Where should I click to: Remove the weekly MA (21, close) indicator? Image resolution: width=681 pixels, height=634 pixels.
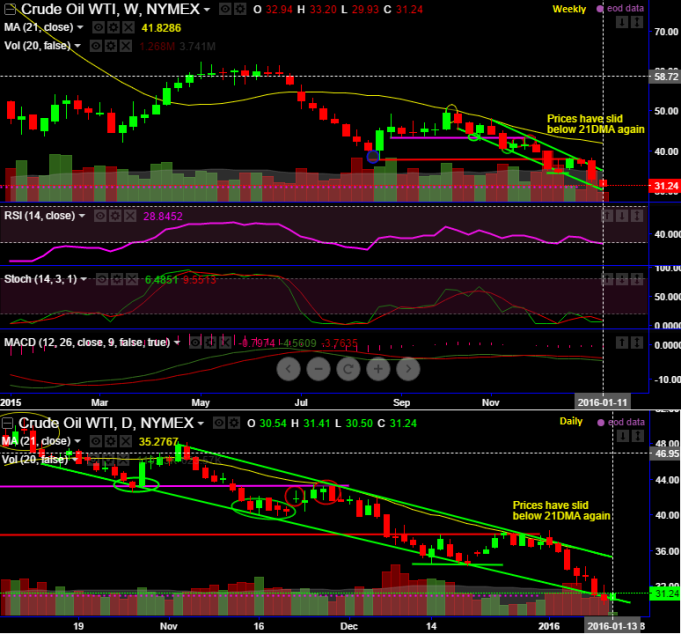point(128,28)
